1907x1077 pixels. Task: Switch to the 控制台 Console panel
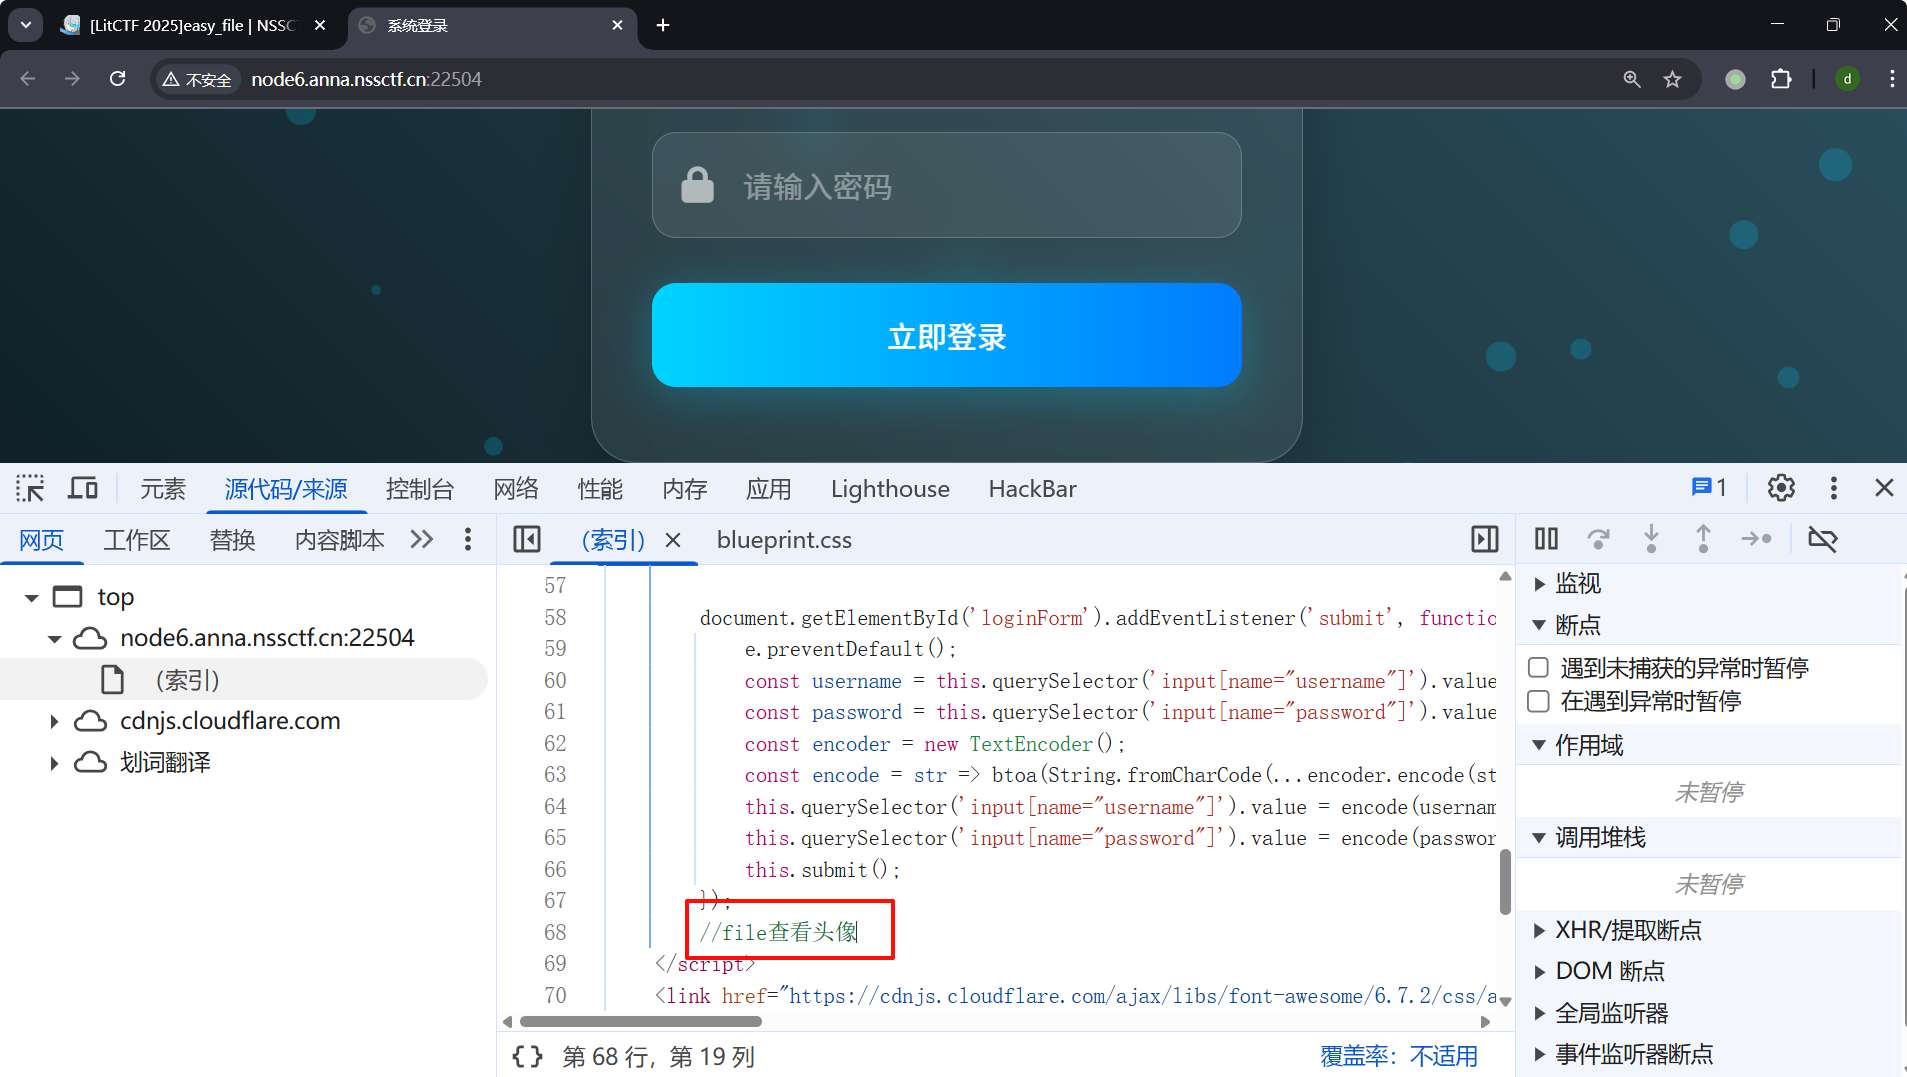pyautogui.click(x=420, y=488)
